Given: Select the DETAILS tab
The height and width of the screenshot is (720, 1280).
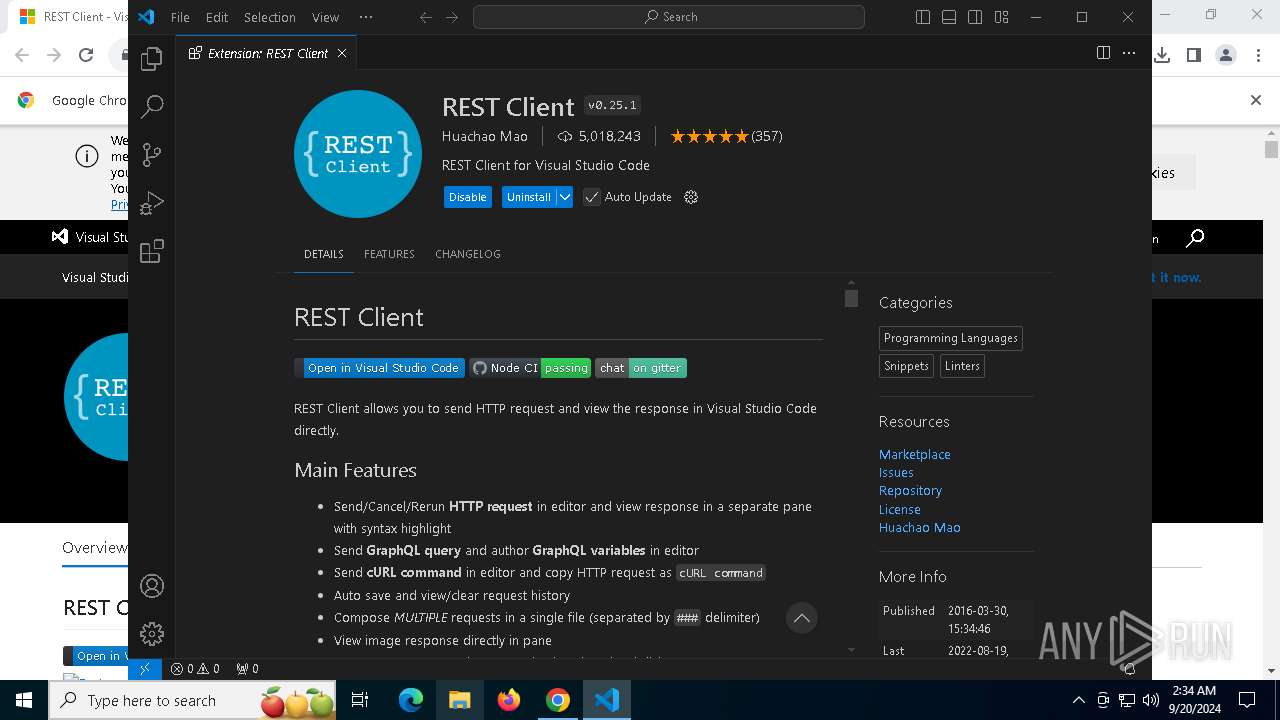Looking at the screenshot, I should pyautogui.click(x=324, y=254).
